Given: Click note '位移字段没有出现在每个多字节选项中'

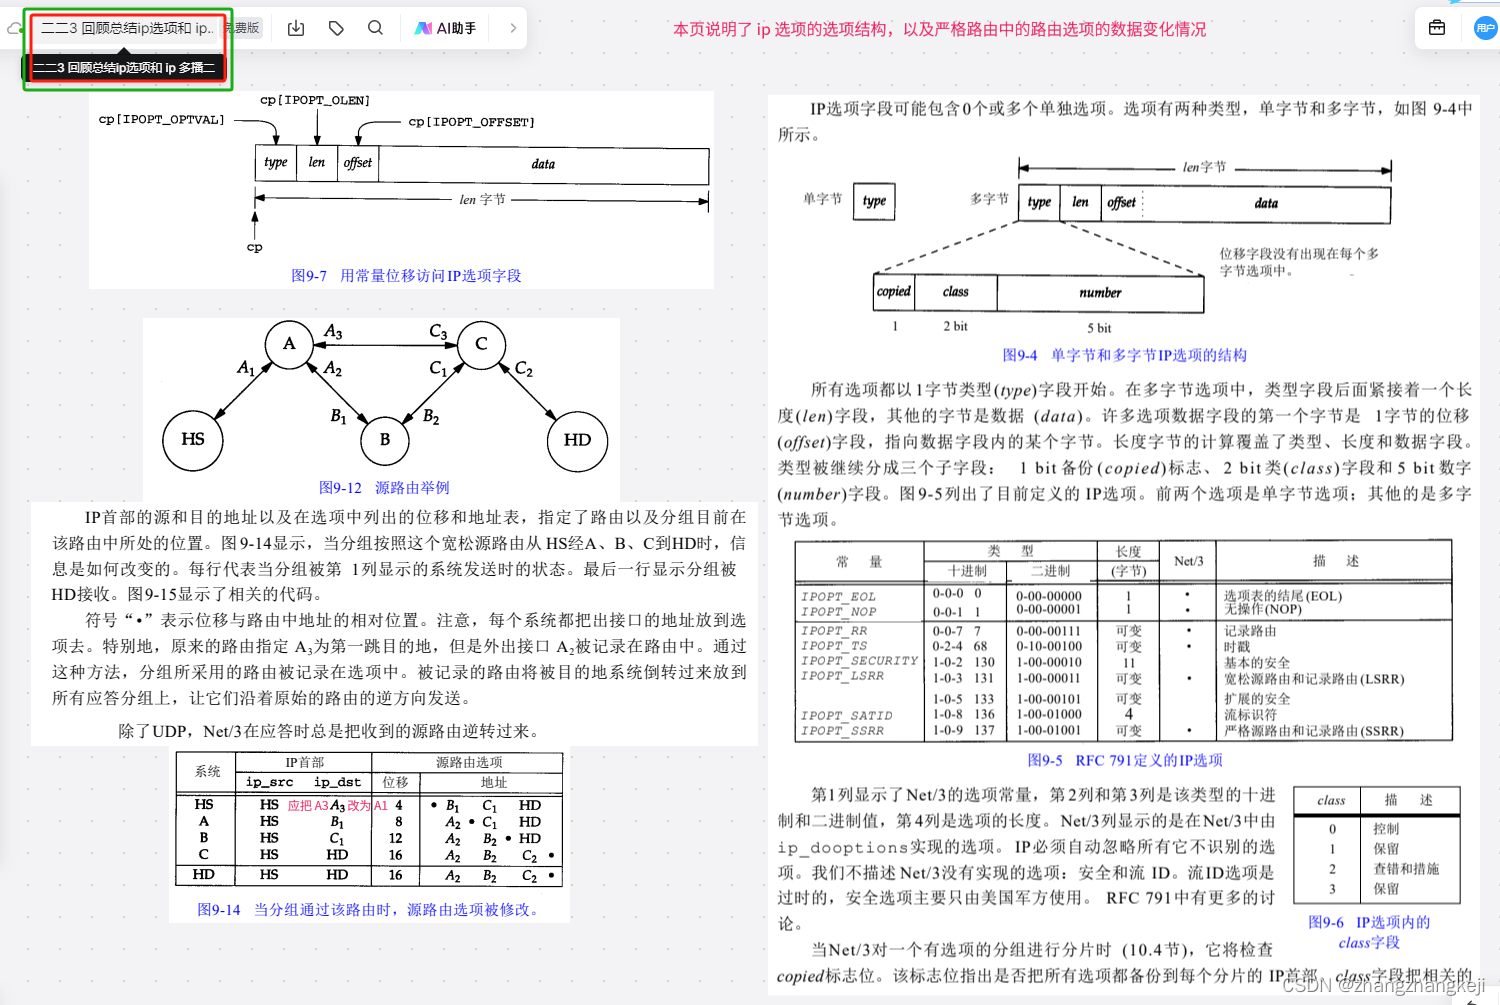Looking at the screenshot, I should click(x=1299, y=262).
